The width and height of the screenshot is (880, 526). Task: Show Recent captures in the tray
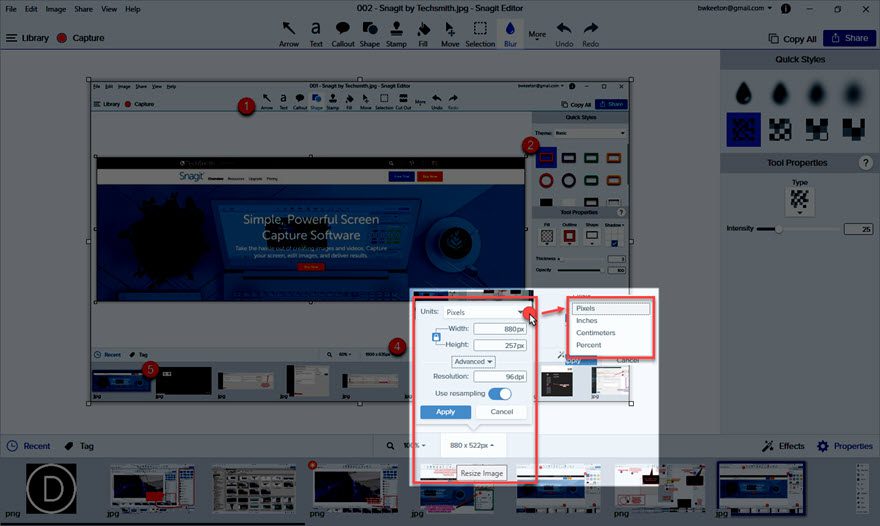click(x=29, y=446)
